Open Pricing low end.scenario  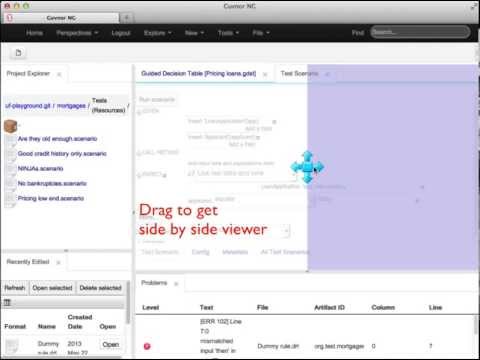51,199
